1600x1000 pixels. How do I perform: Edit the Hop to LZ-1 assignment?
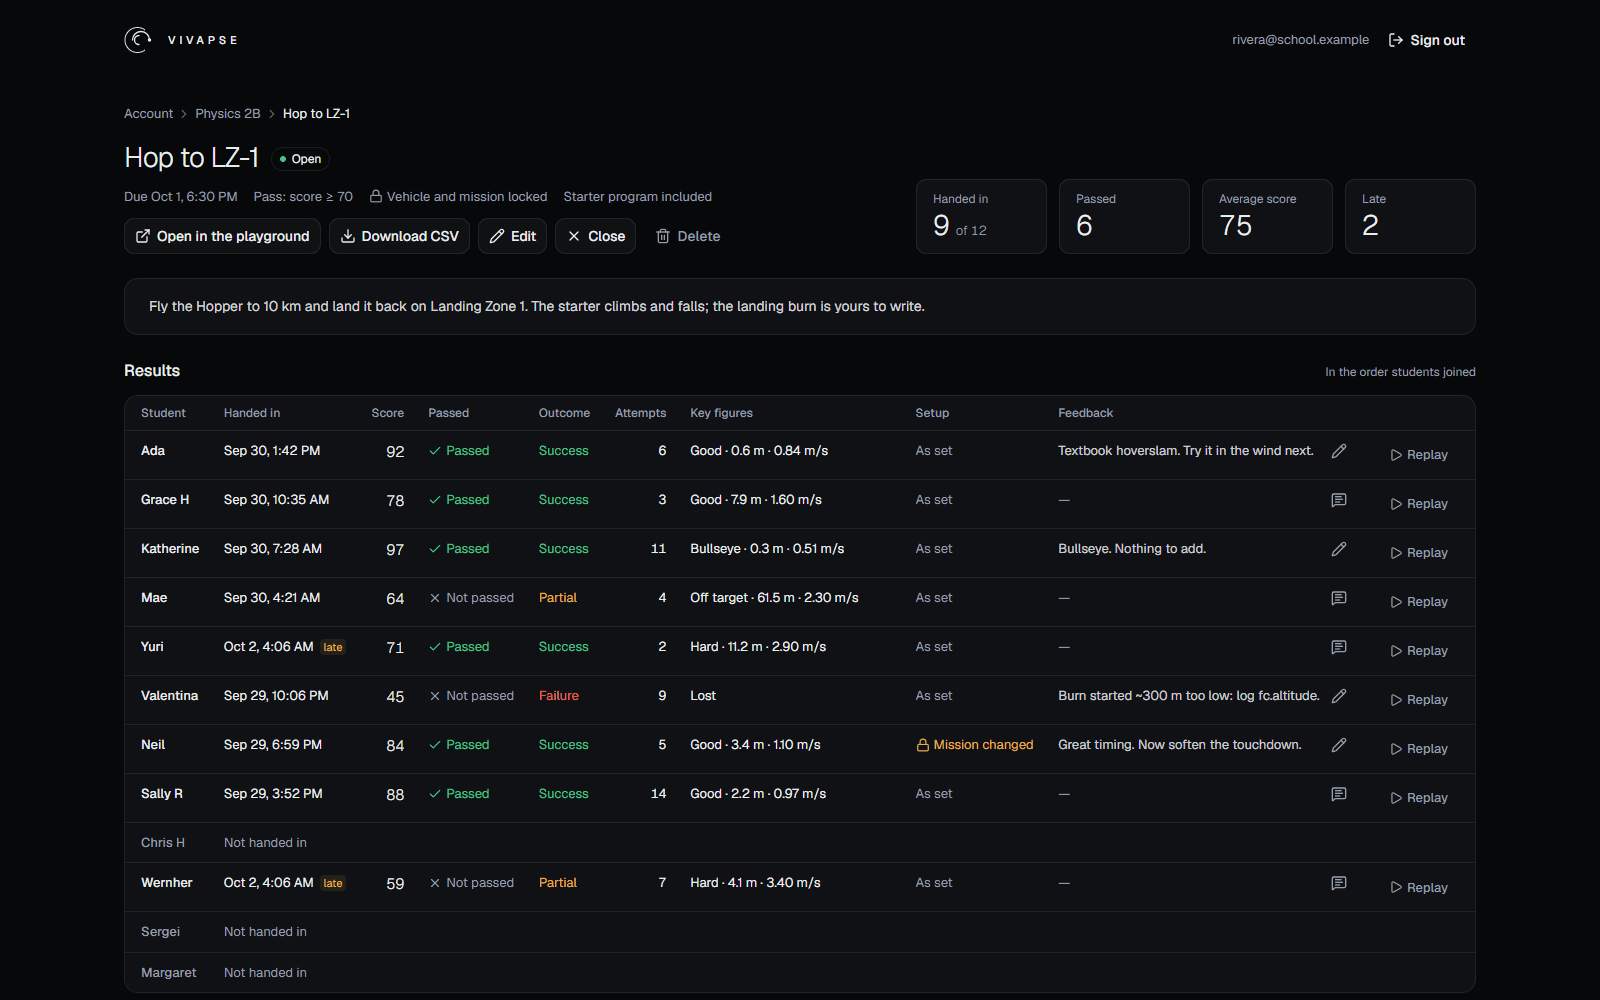[x=512, y=236]
